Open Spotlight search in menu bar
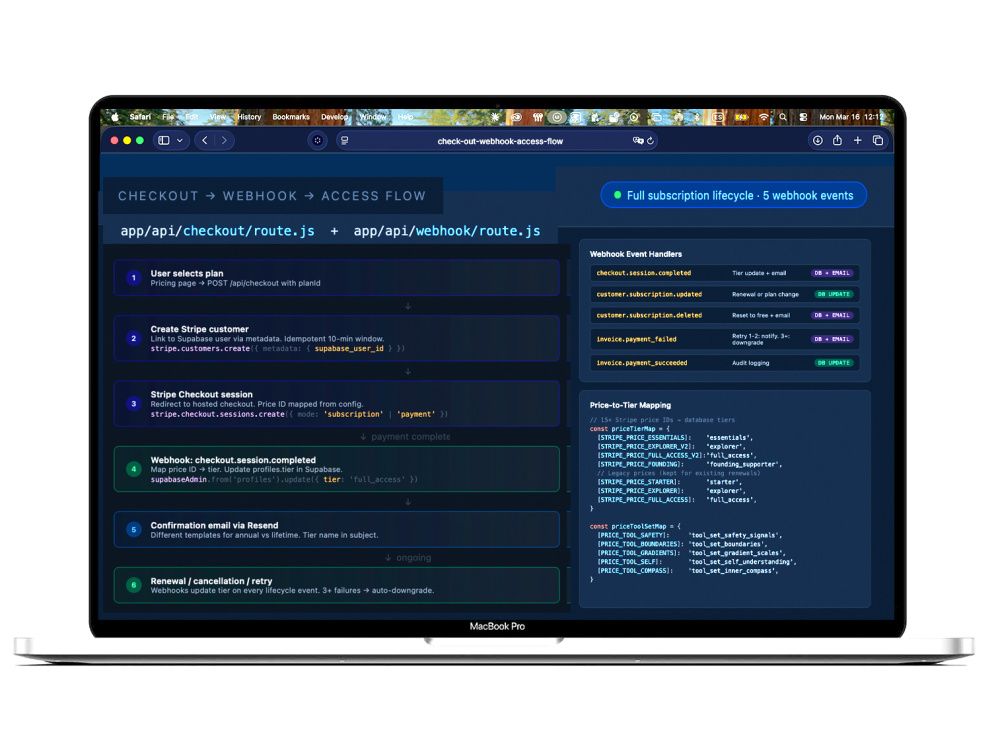The image size is (1000, 750). click(x=783, y=117)
